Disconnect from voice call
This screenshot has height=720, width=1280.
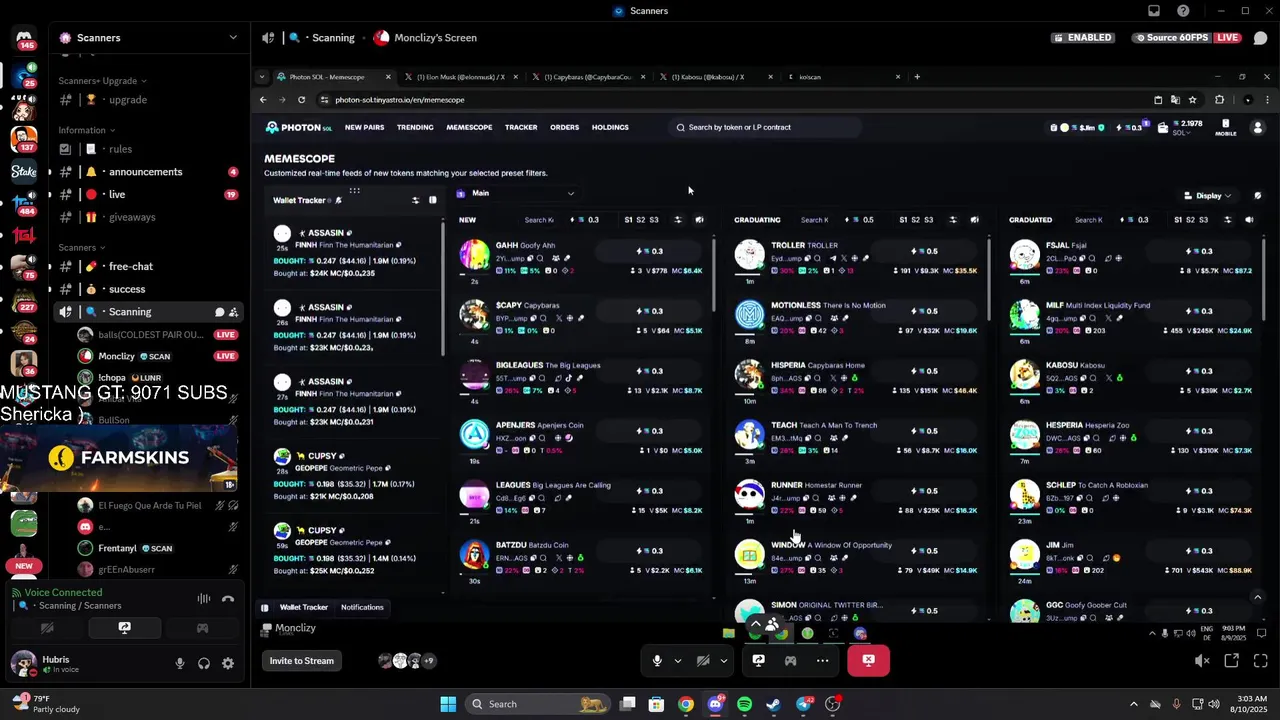(x=228, y=599)
